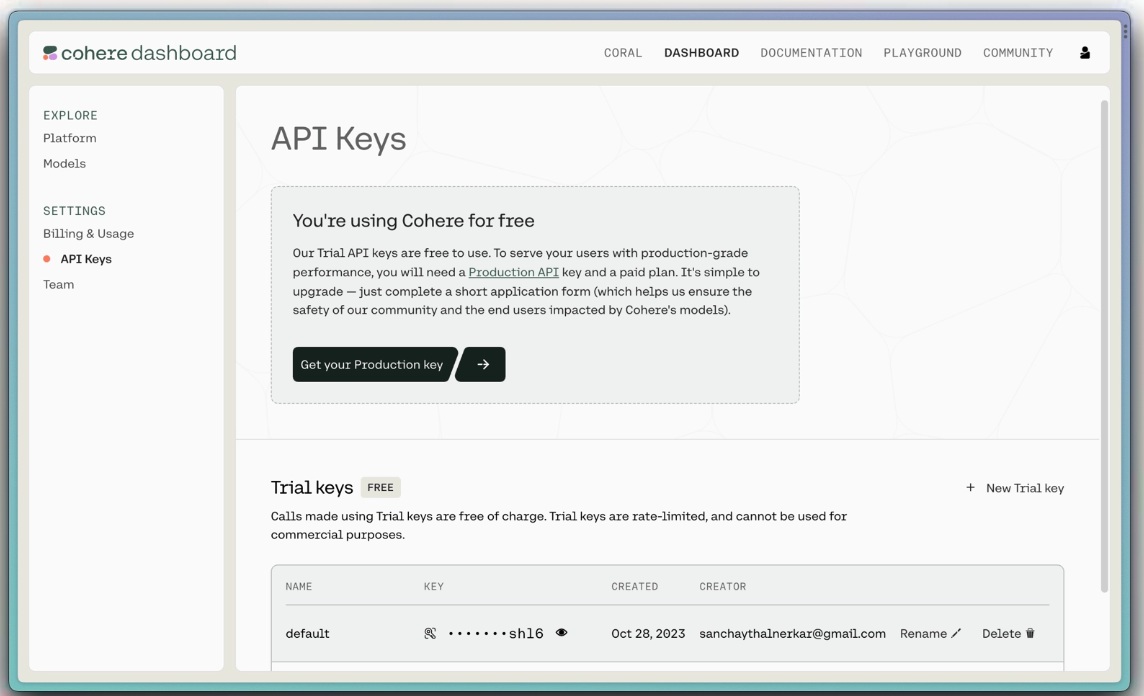Open DOCUMENTATION in the top nav
This screenshot has height=696, width=1144.
811,53
